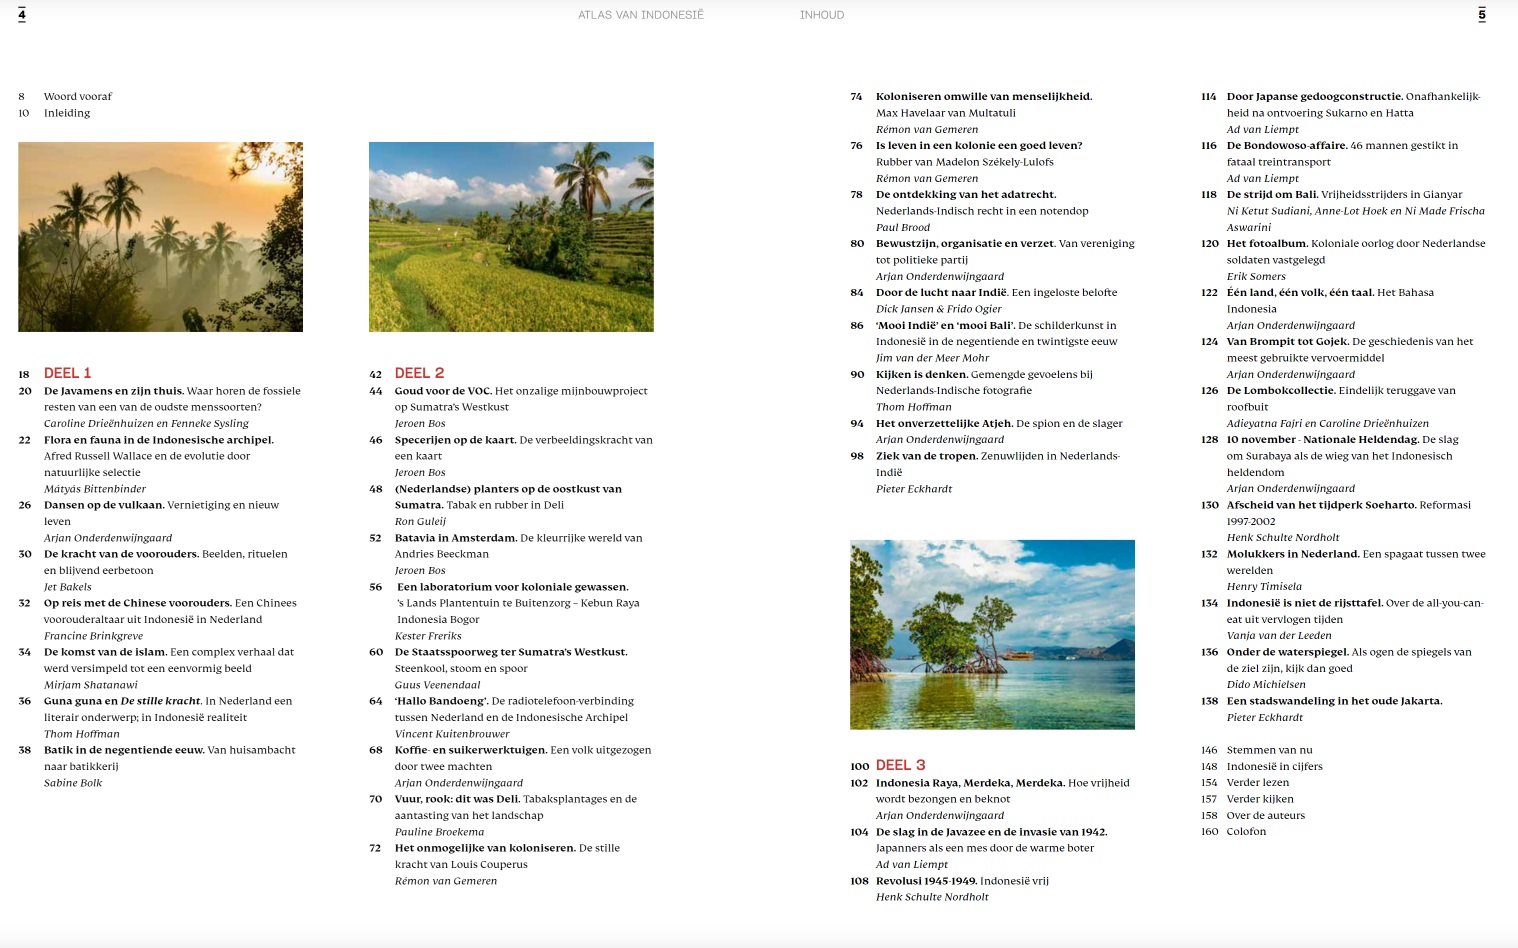Click the mangrove trees in water photo
1518x948 pixels.
(992, 635)
